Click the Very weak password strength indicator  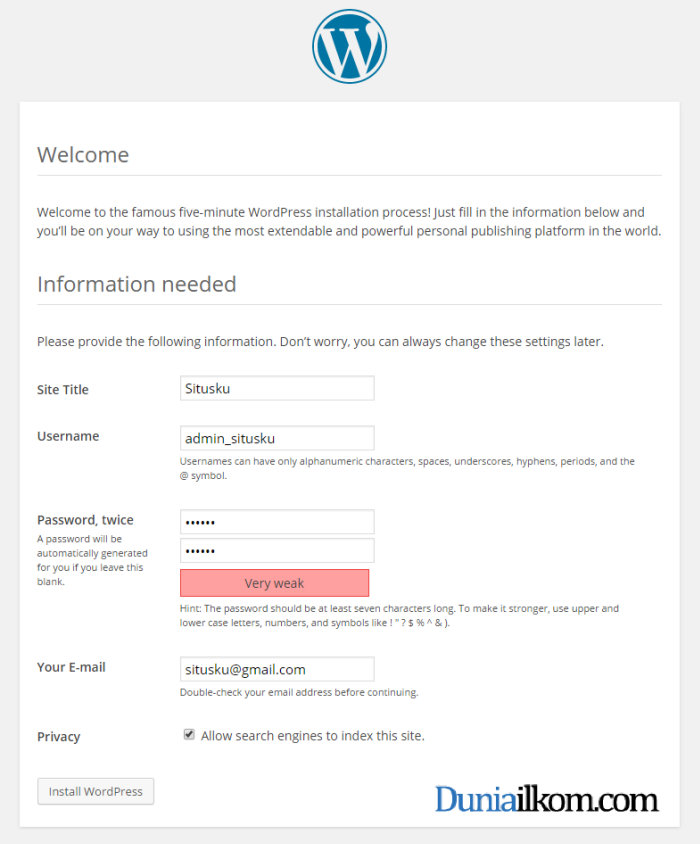pyautogui.click(x=275, y=583)
